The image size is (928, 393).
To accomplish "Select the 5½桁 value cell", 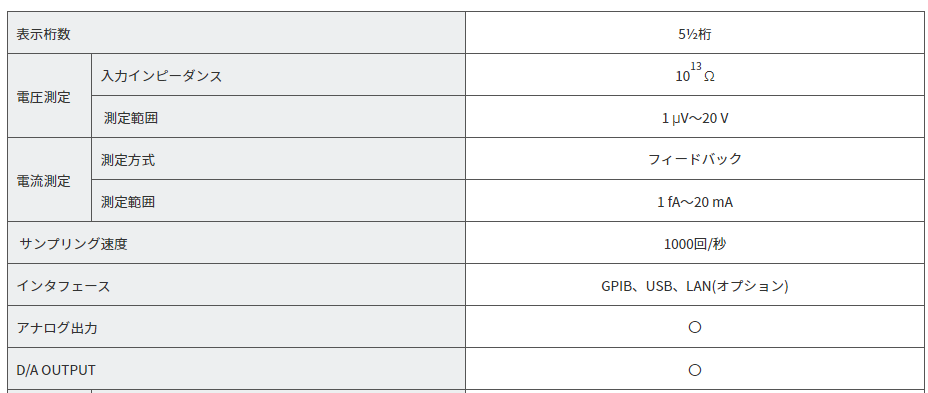I will [695, 33].
